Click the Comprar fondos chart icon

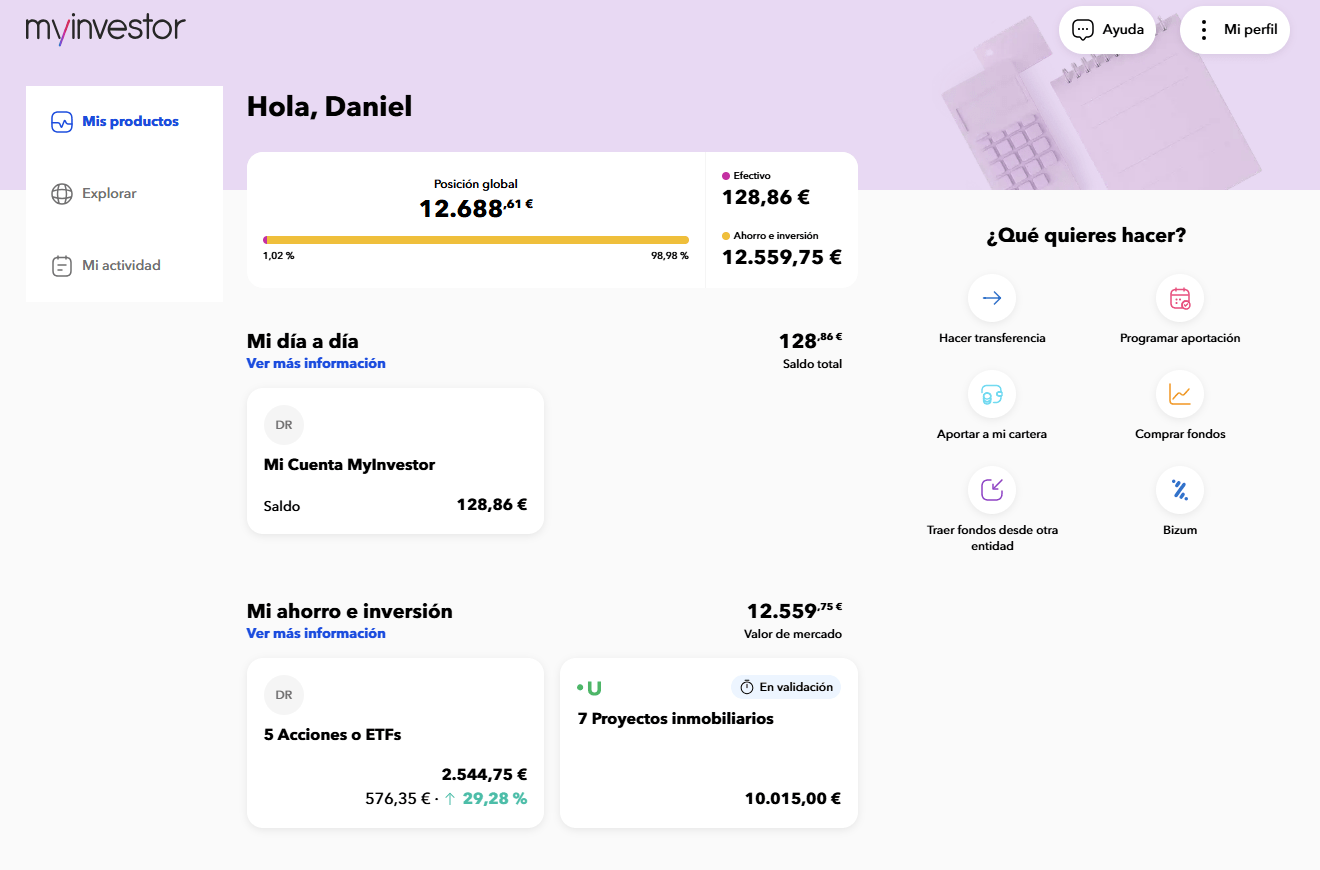(x=1180, y=394)
